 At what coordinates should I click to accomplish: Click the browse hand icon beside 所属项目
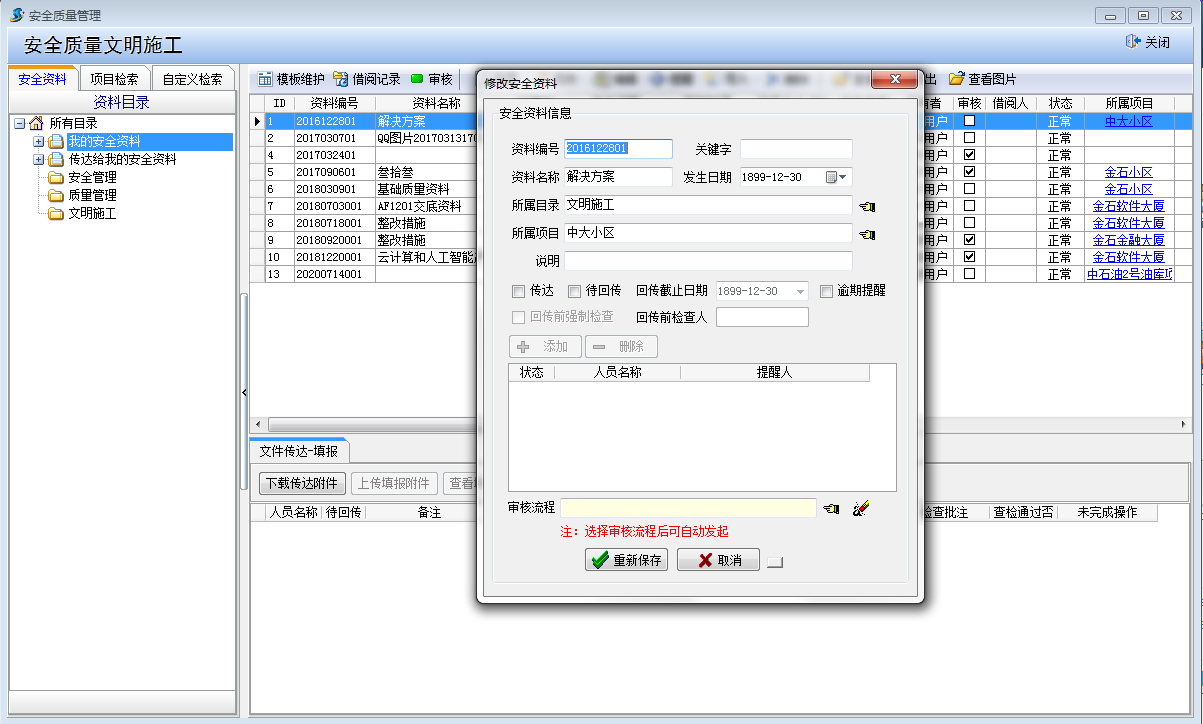(866, 234)
